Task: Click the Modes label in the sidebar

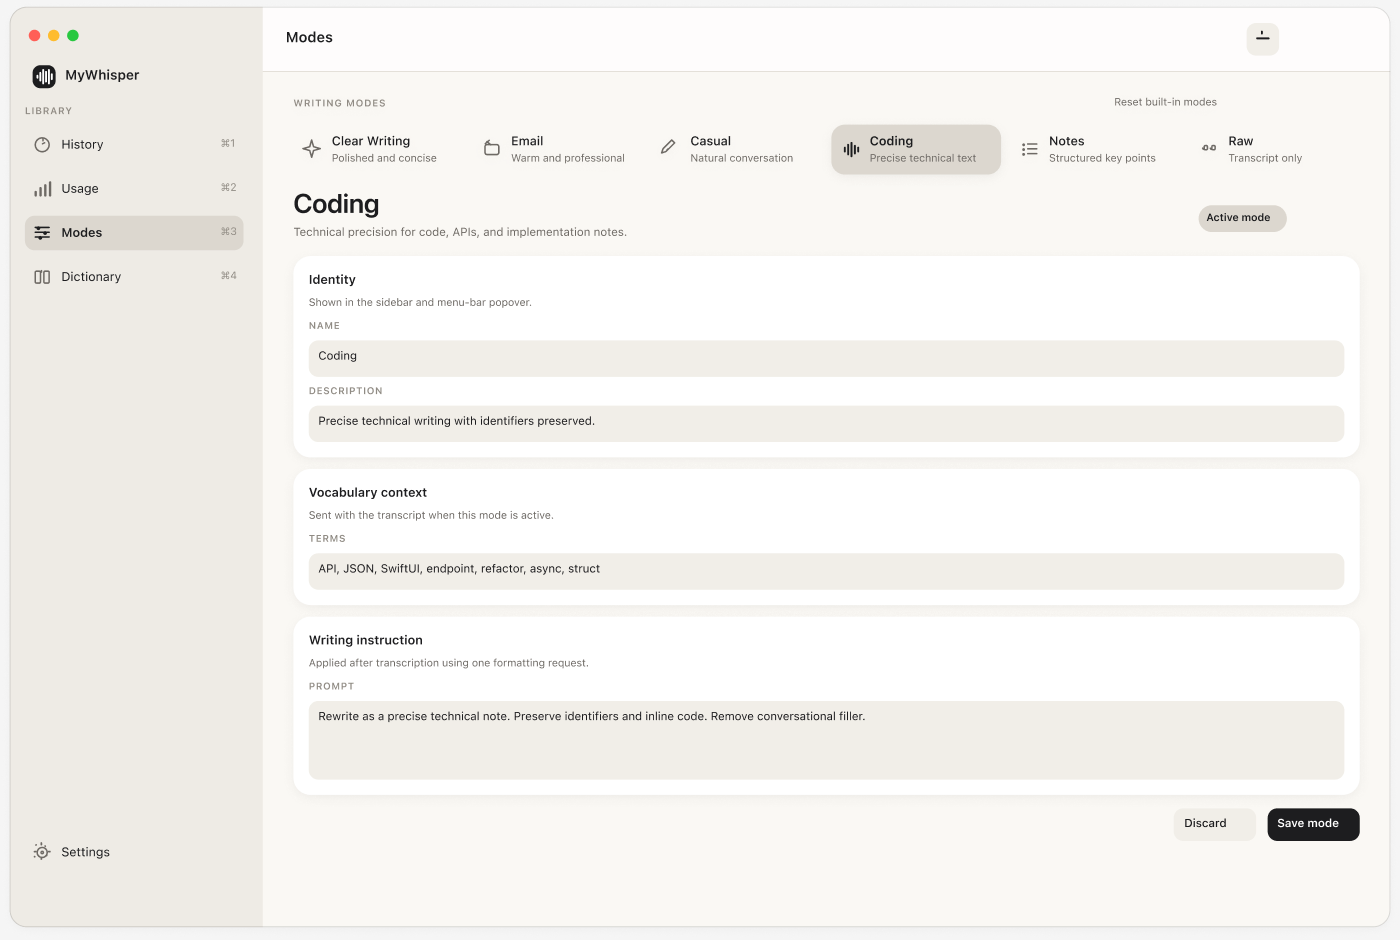Action: tap(81, 233)
